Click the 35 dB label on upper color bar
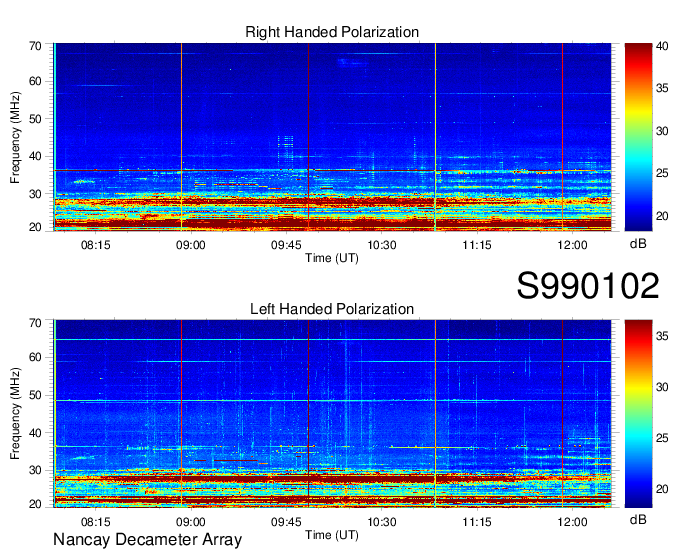The height and width of the screenshot is (552, 680). [x=662, y=88]
